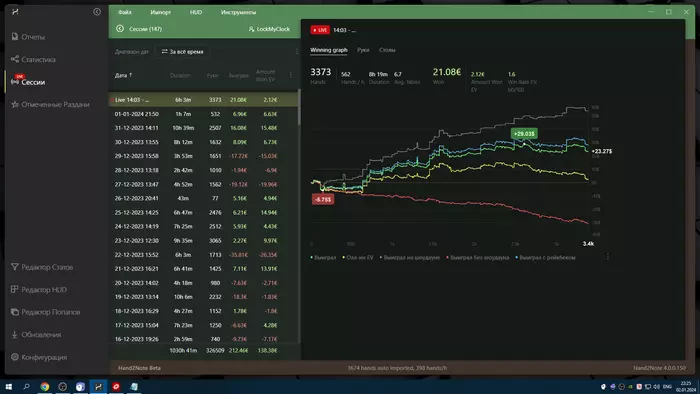The width and height of the screenshot is (700, 394).
Task: Open red app icon in taskbar
Action: click(x=116, y=386)
